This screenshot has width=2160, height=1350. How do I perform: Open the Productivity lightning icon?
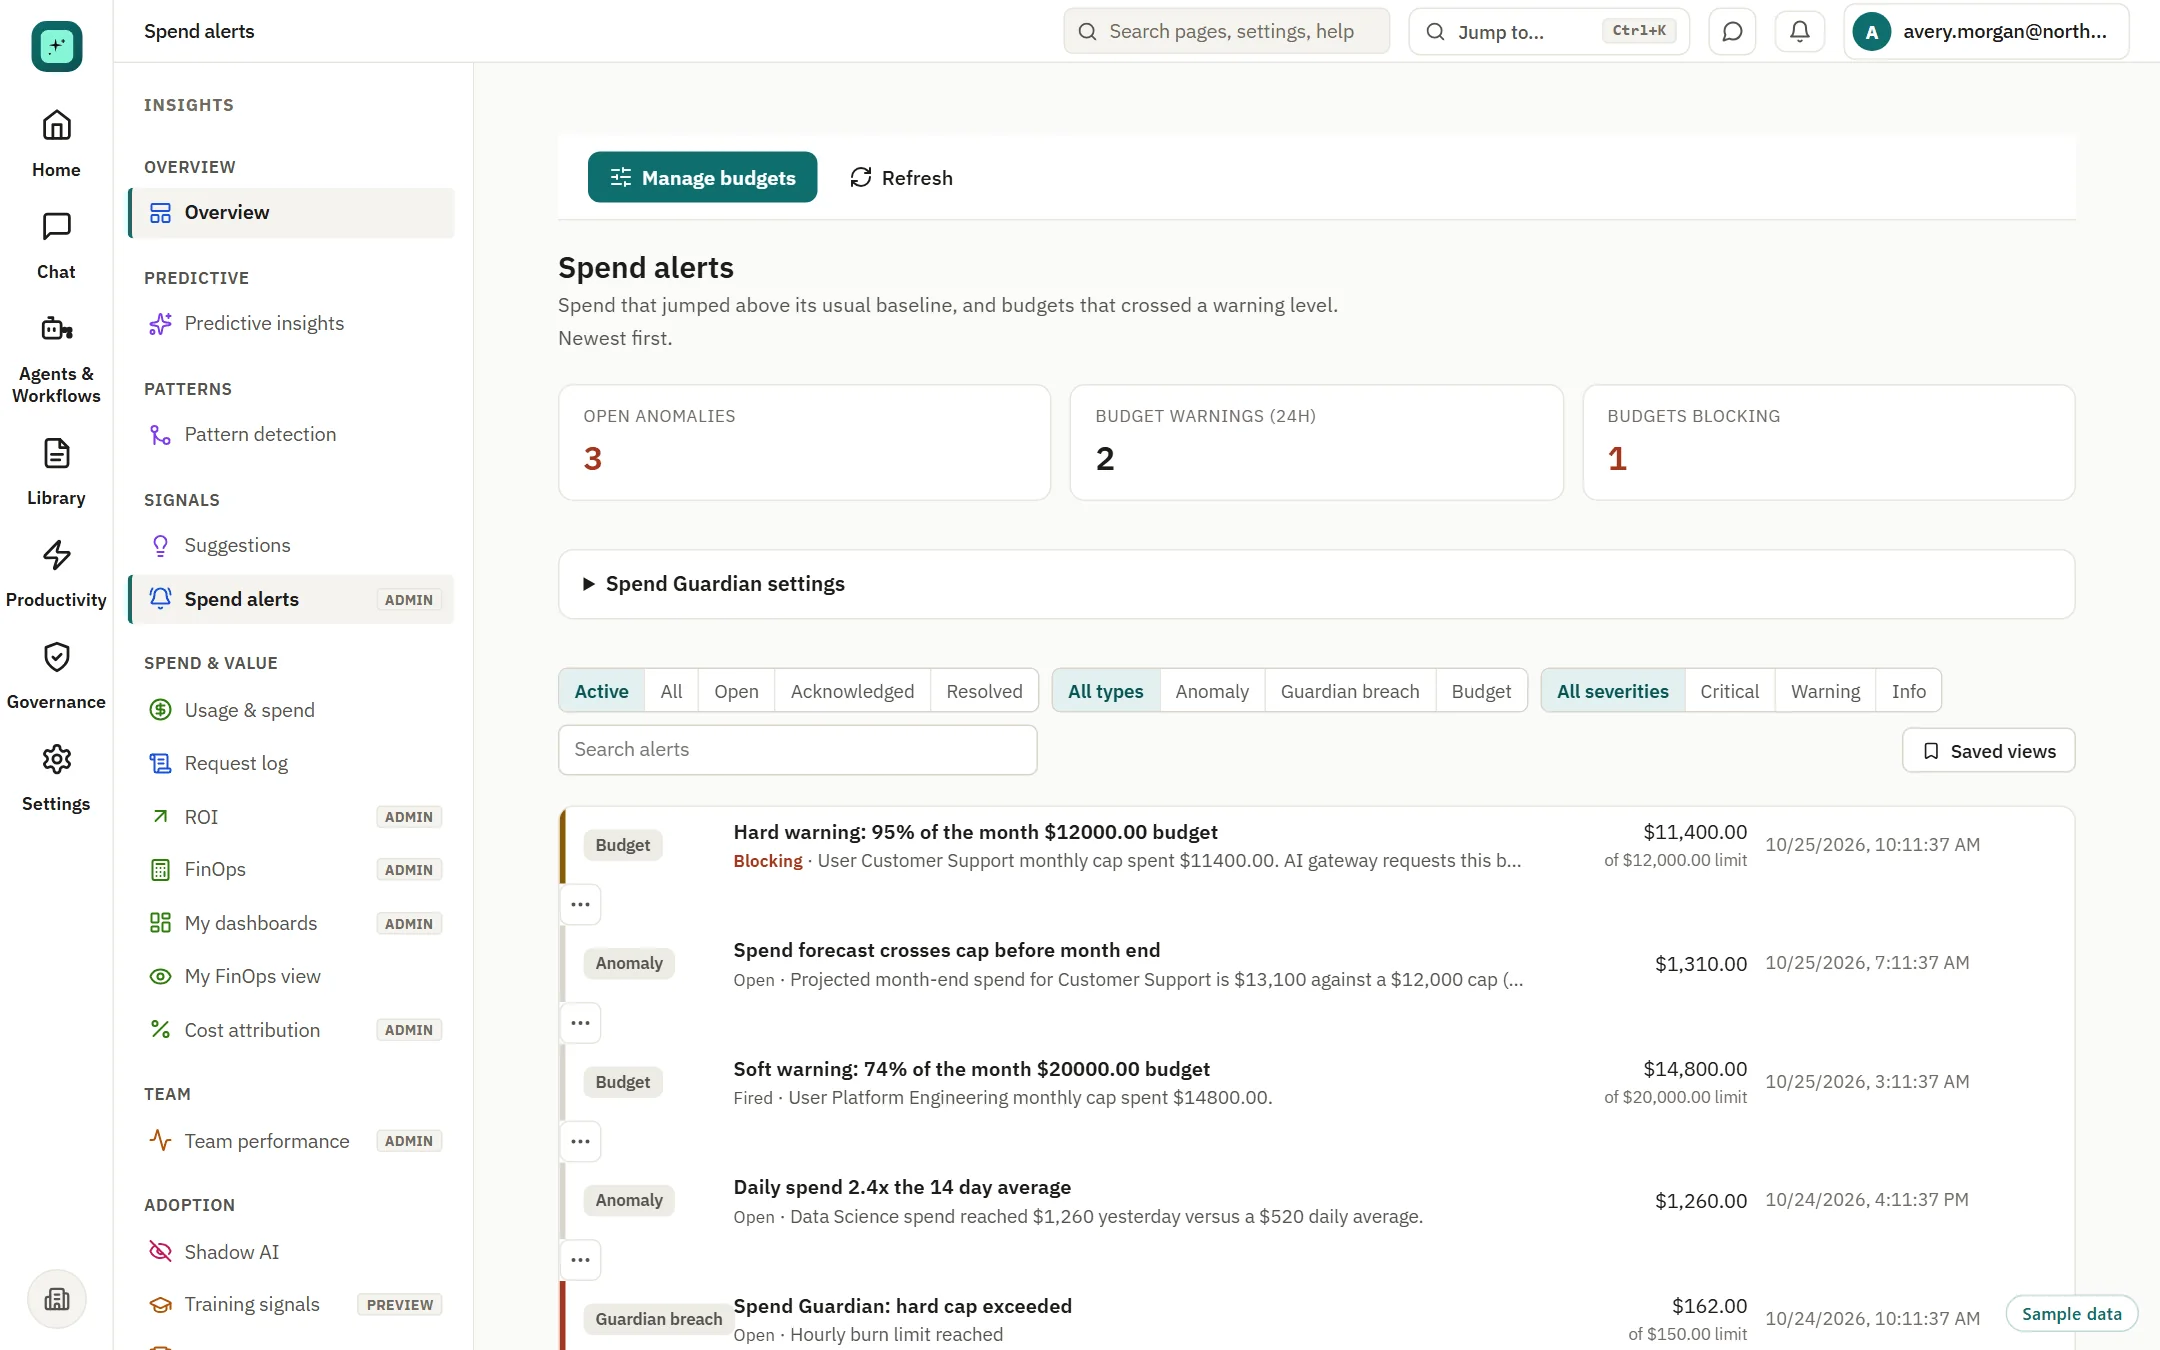[56, 555]
